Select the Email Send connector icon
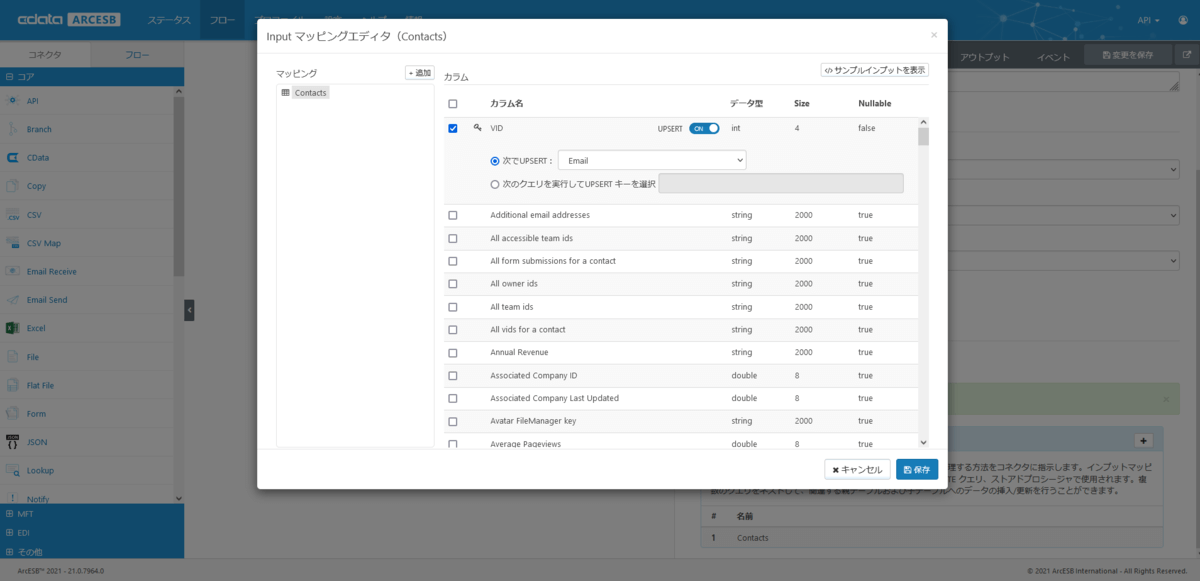This screenshot has width=1200, height=581. pos(13,300)
